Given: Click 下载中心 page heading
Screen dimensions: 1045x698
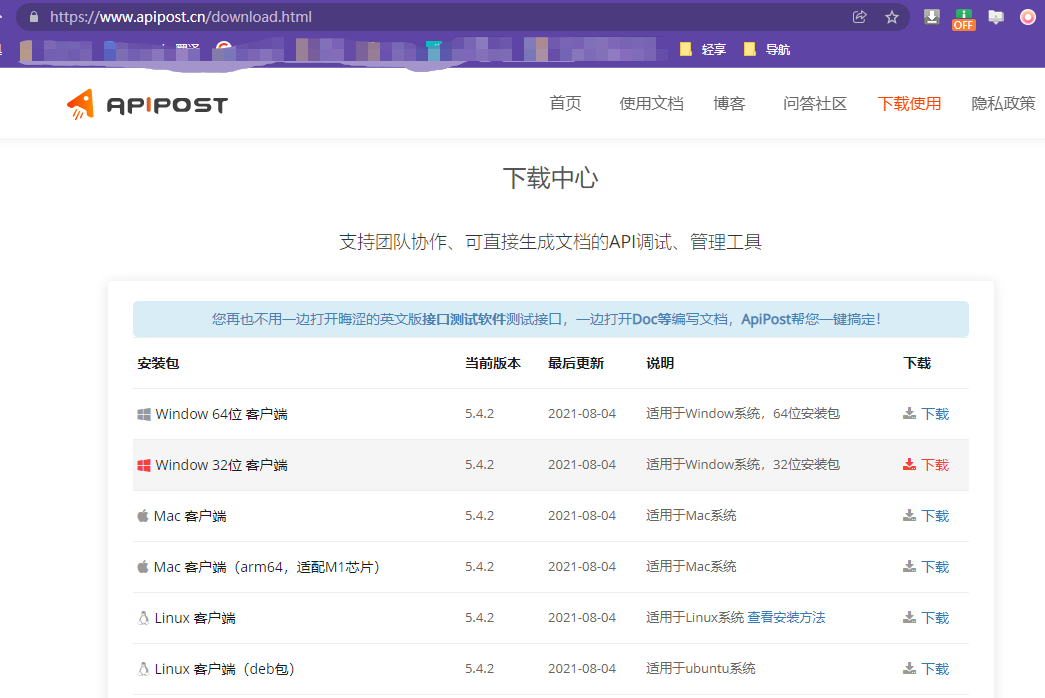Looking at the screenshot, I should point(550,178).
